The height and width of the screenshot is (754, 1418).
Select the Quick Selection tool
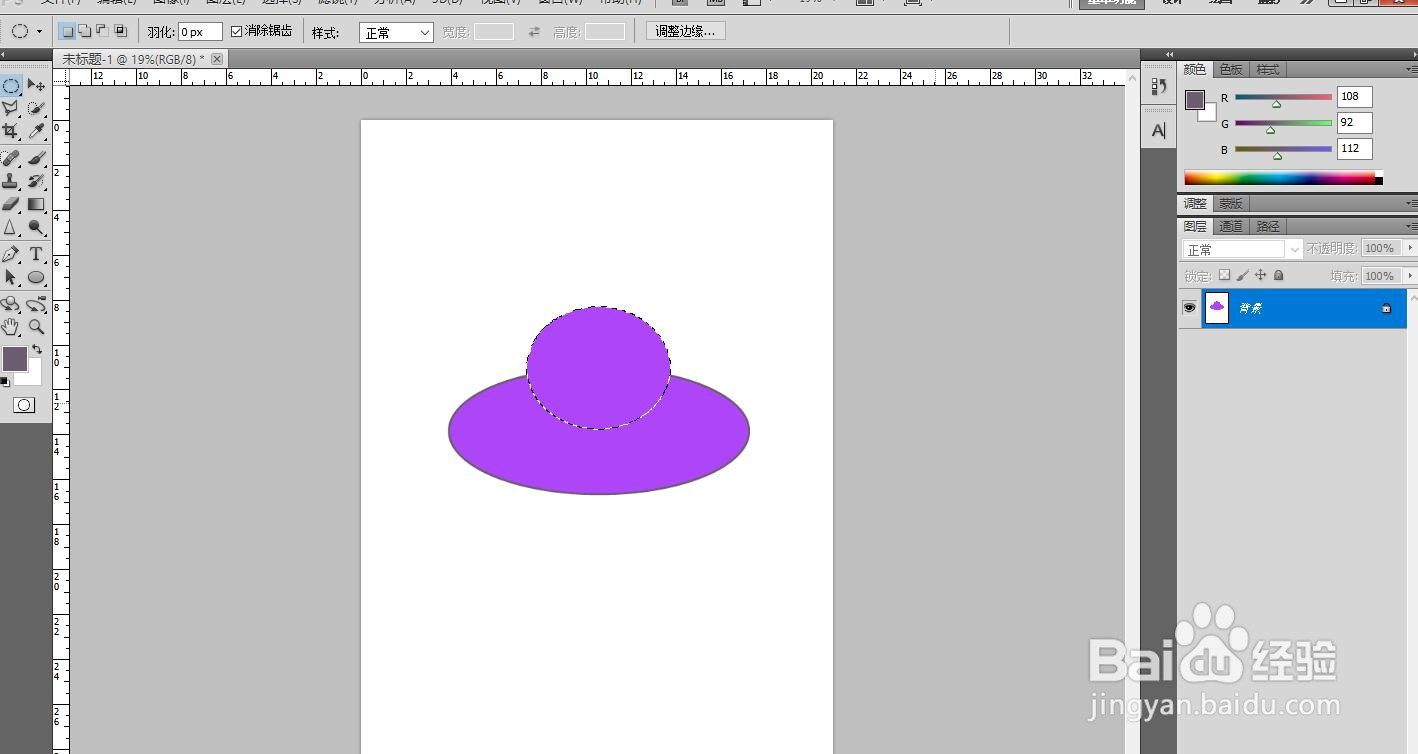point(36,108)
